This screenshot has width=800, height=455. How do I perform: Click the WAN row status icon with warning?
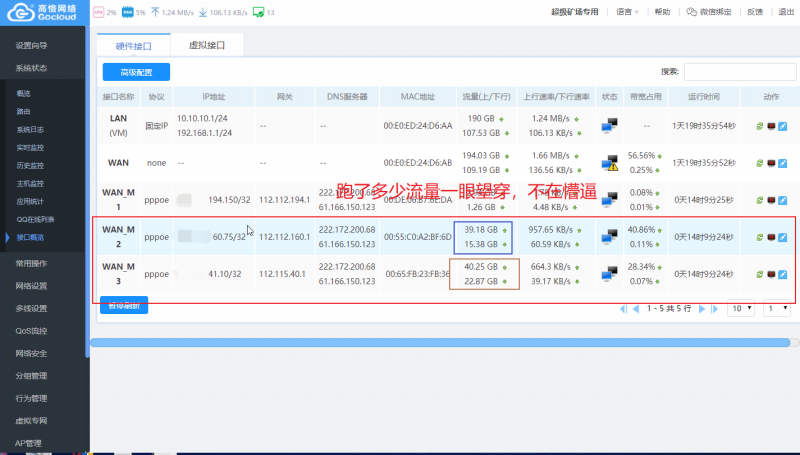point(609,162)
